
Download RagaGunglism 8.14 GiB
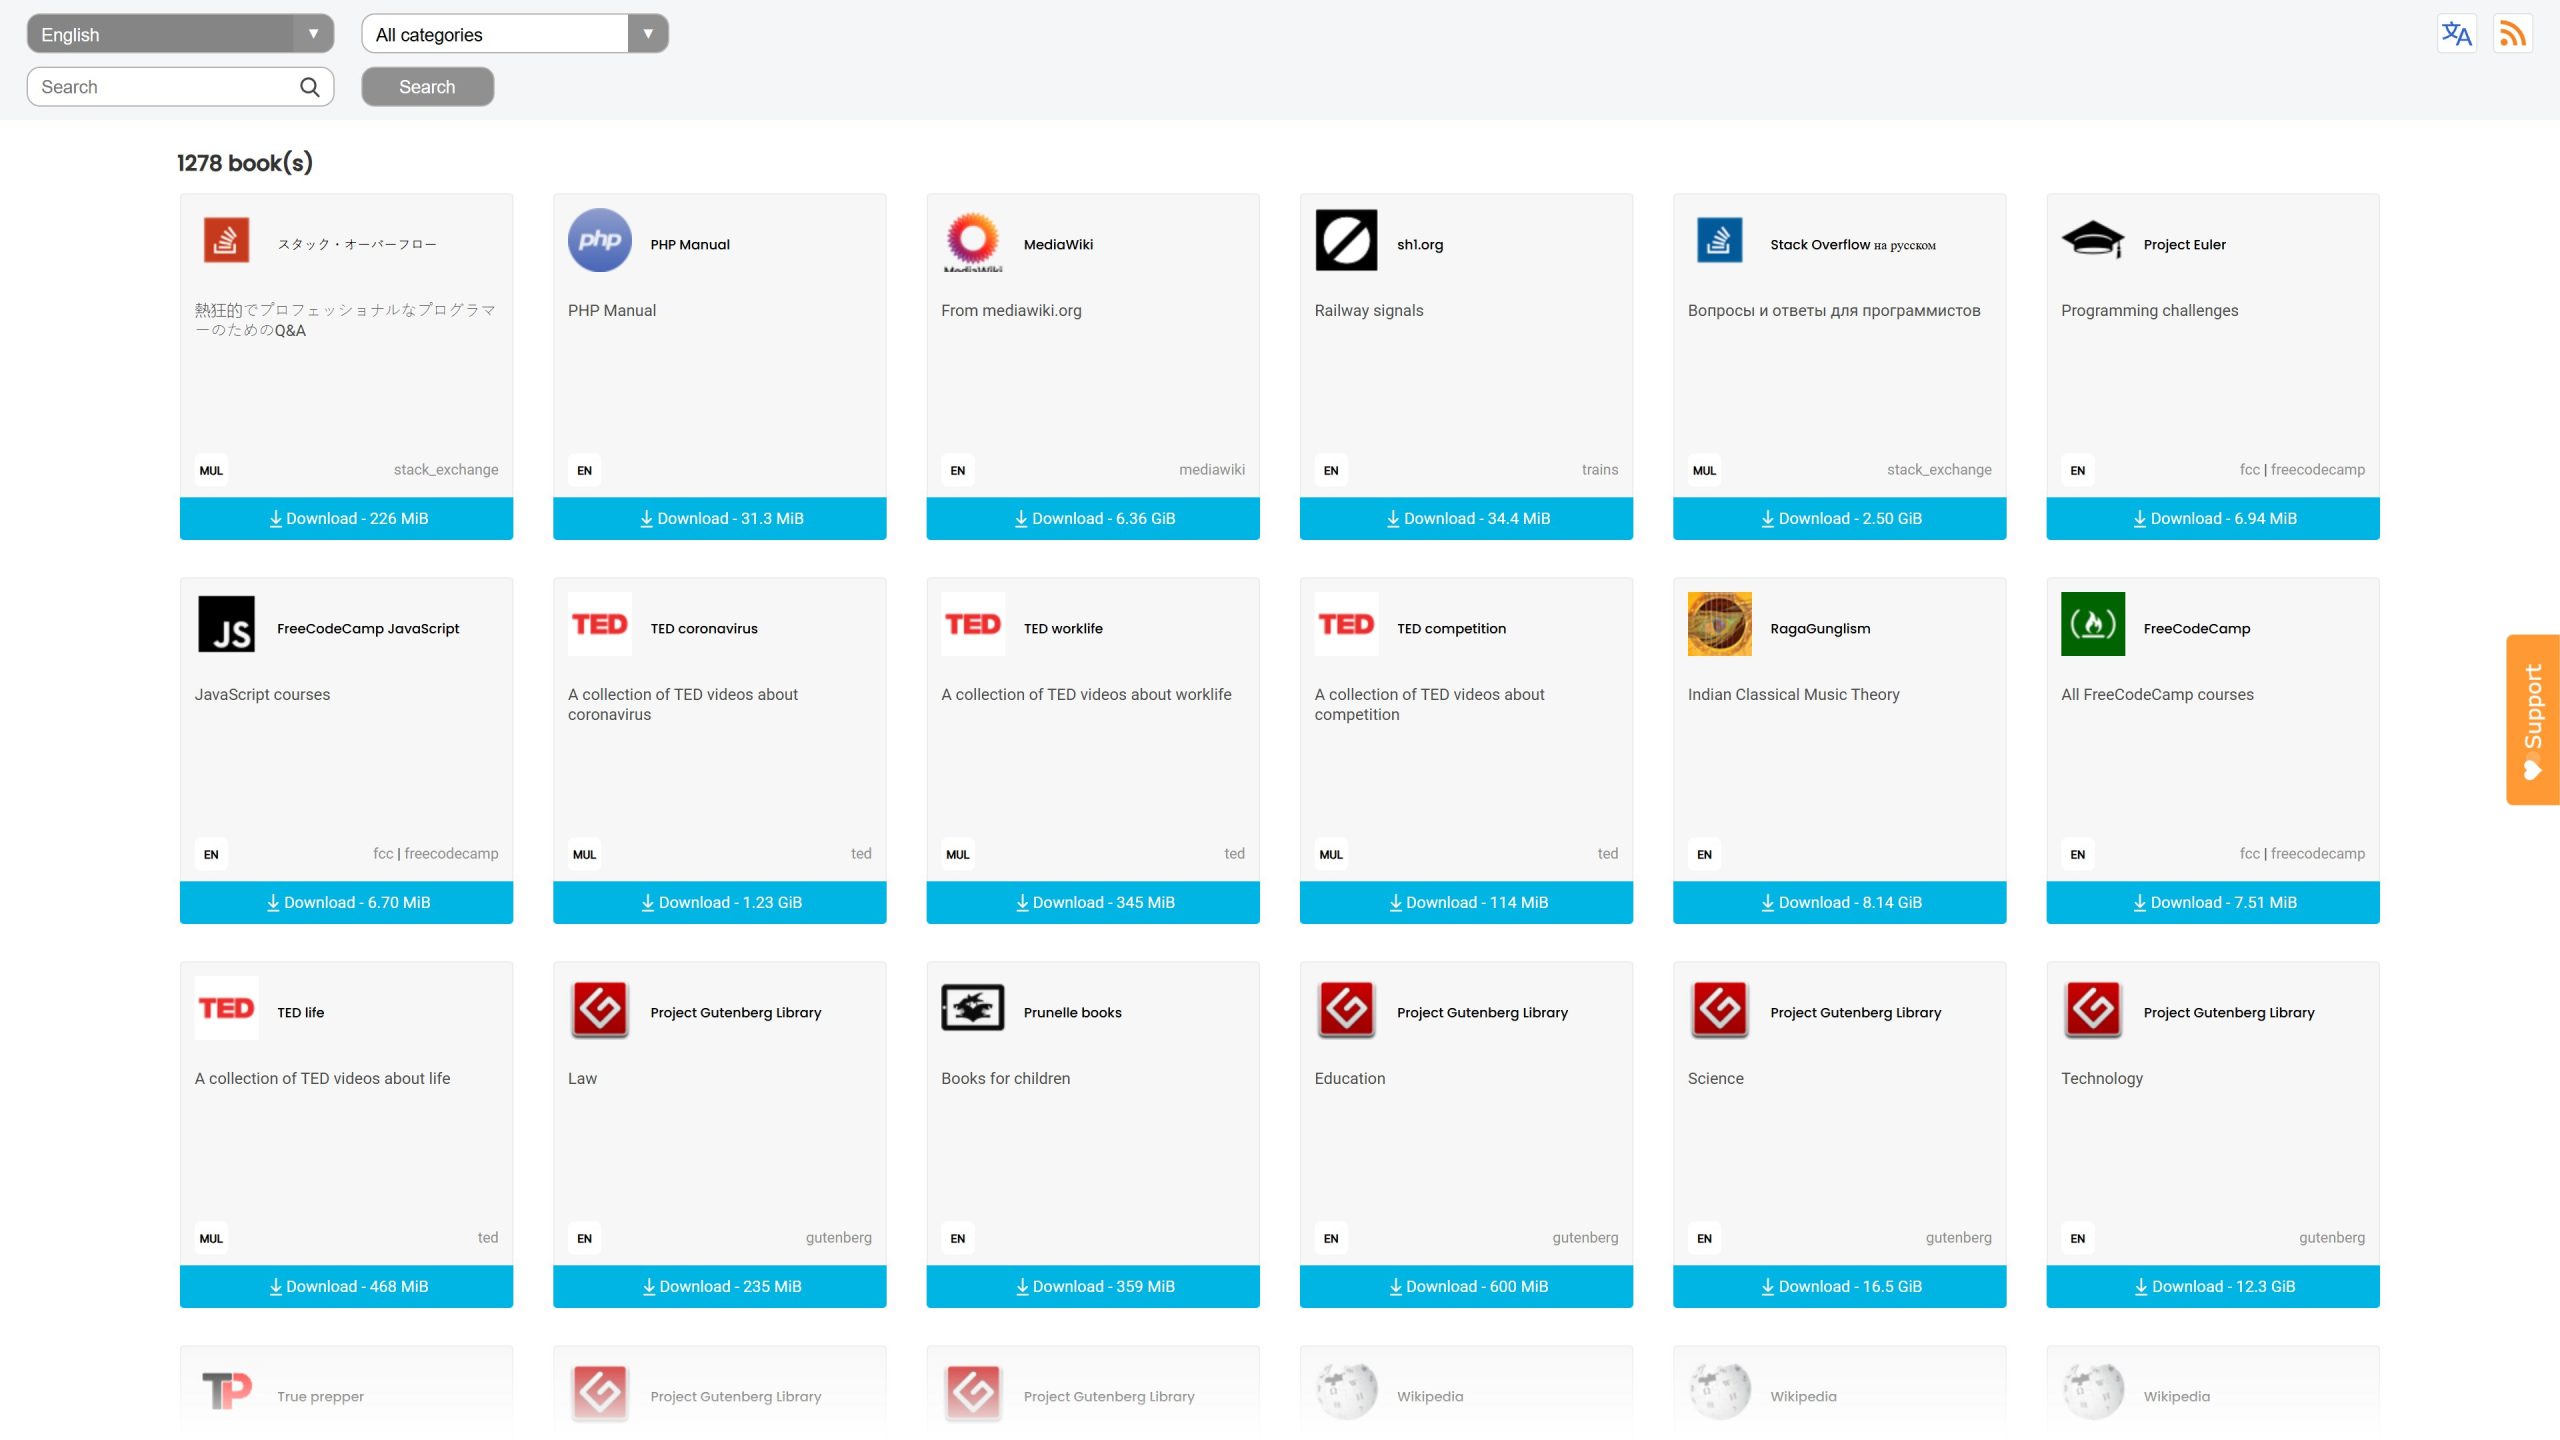(1840, 902)
